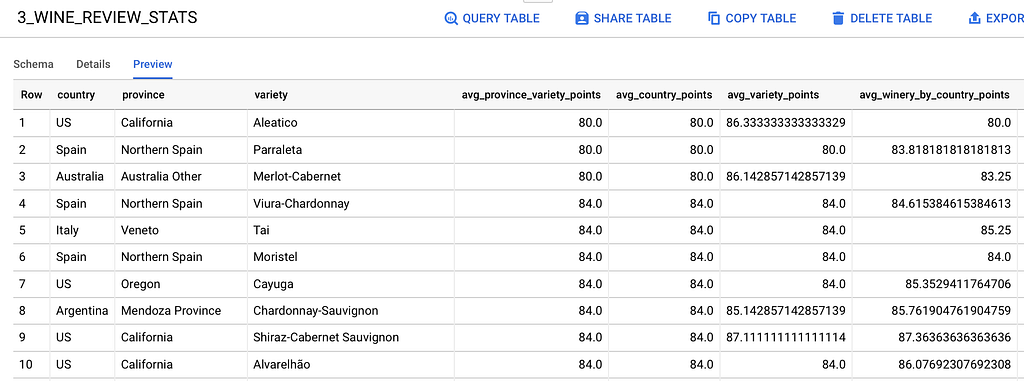Click the Italy country cell
Viewport: 1024px width, 381px height.
[67, 230]
